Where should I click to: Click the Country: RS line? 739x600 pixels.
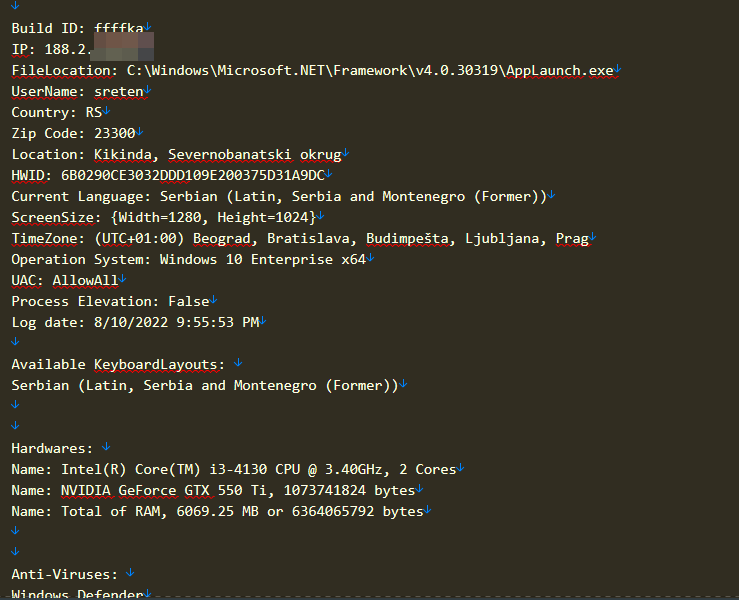tap(57, 113)
